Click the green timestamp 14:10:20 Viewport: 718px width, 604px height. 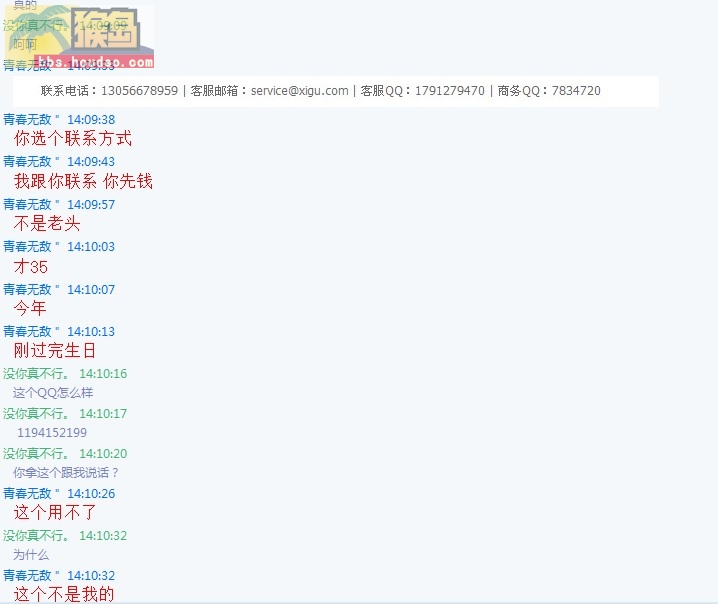coord(103,453)
